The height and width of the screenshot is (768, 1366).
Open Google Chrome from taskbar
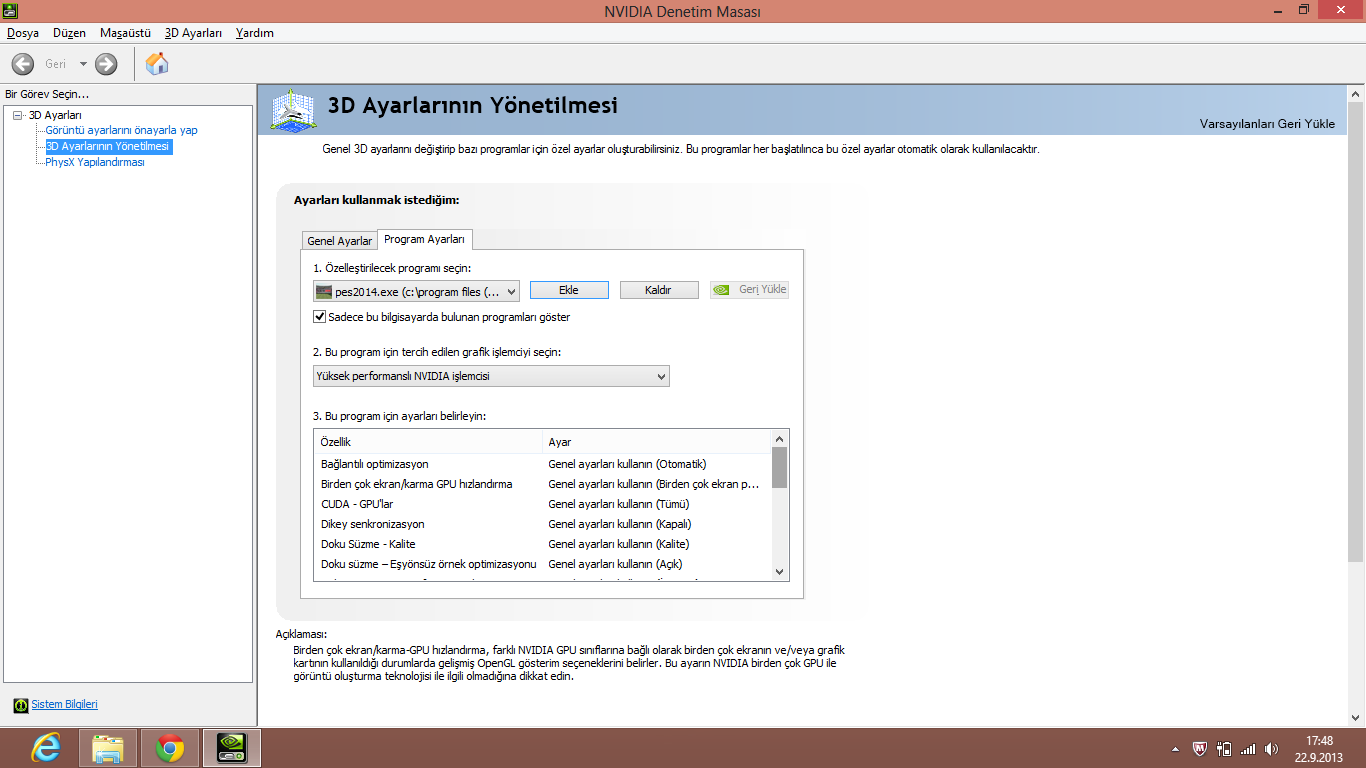[x=170, y=748]
